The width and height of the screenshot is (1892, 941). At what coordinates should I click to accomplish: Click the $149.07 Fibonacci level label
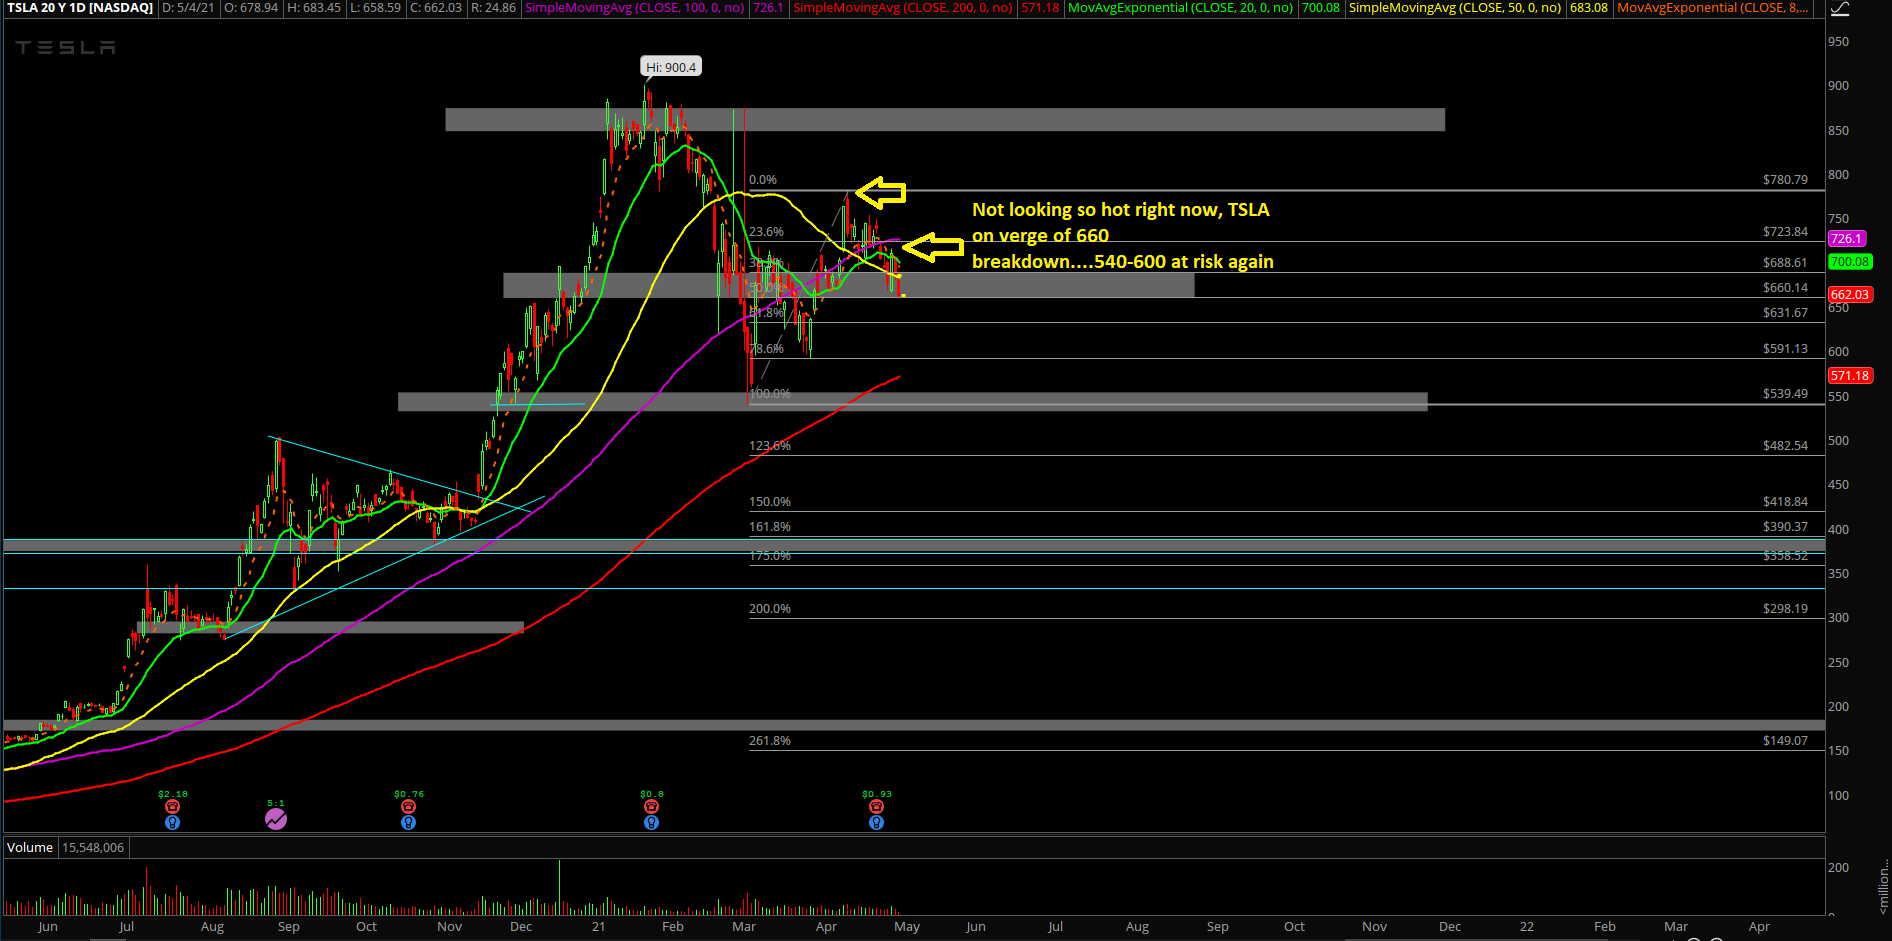pos(1785,741)
